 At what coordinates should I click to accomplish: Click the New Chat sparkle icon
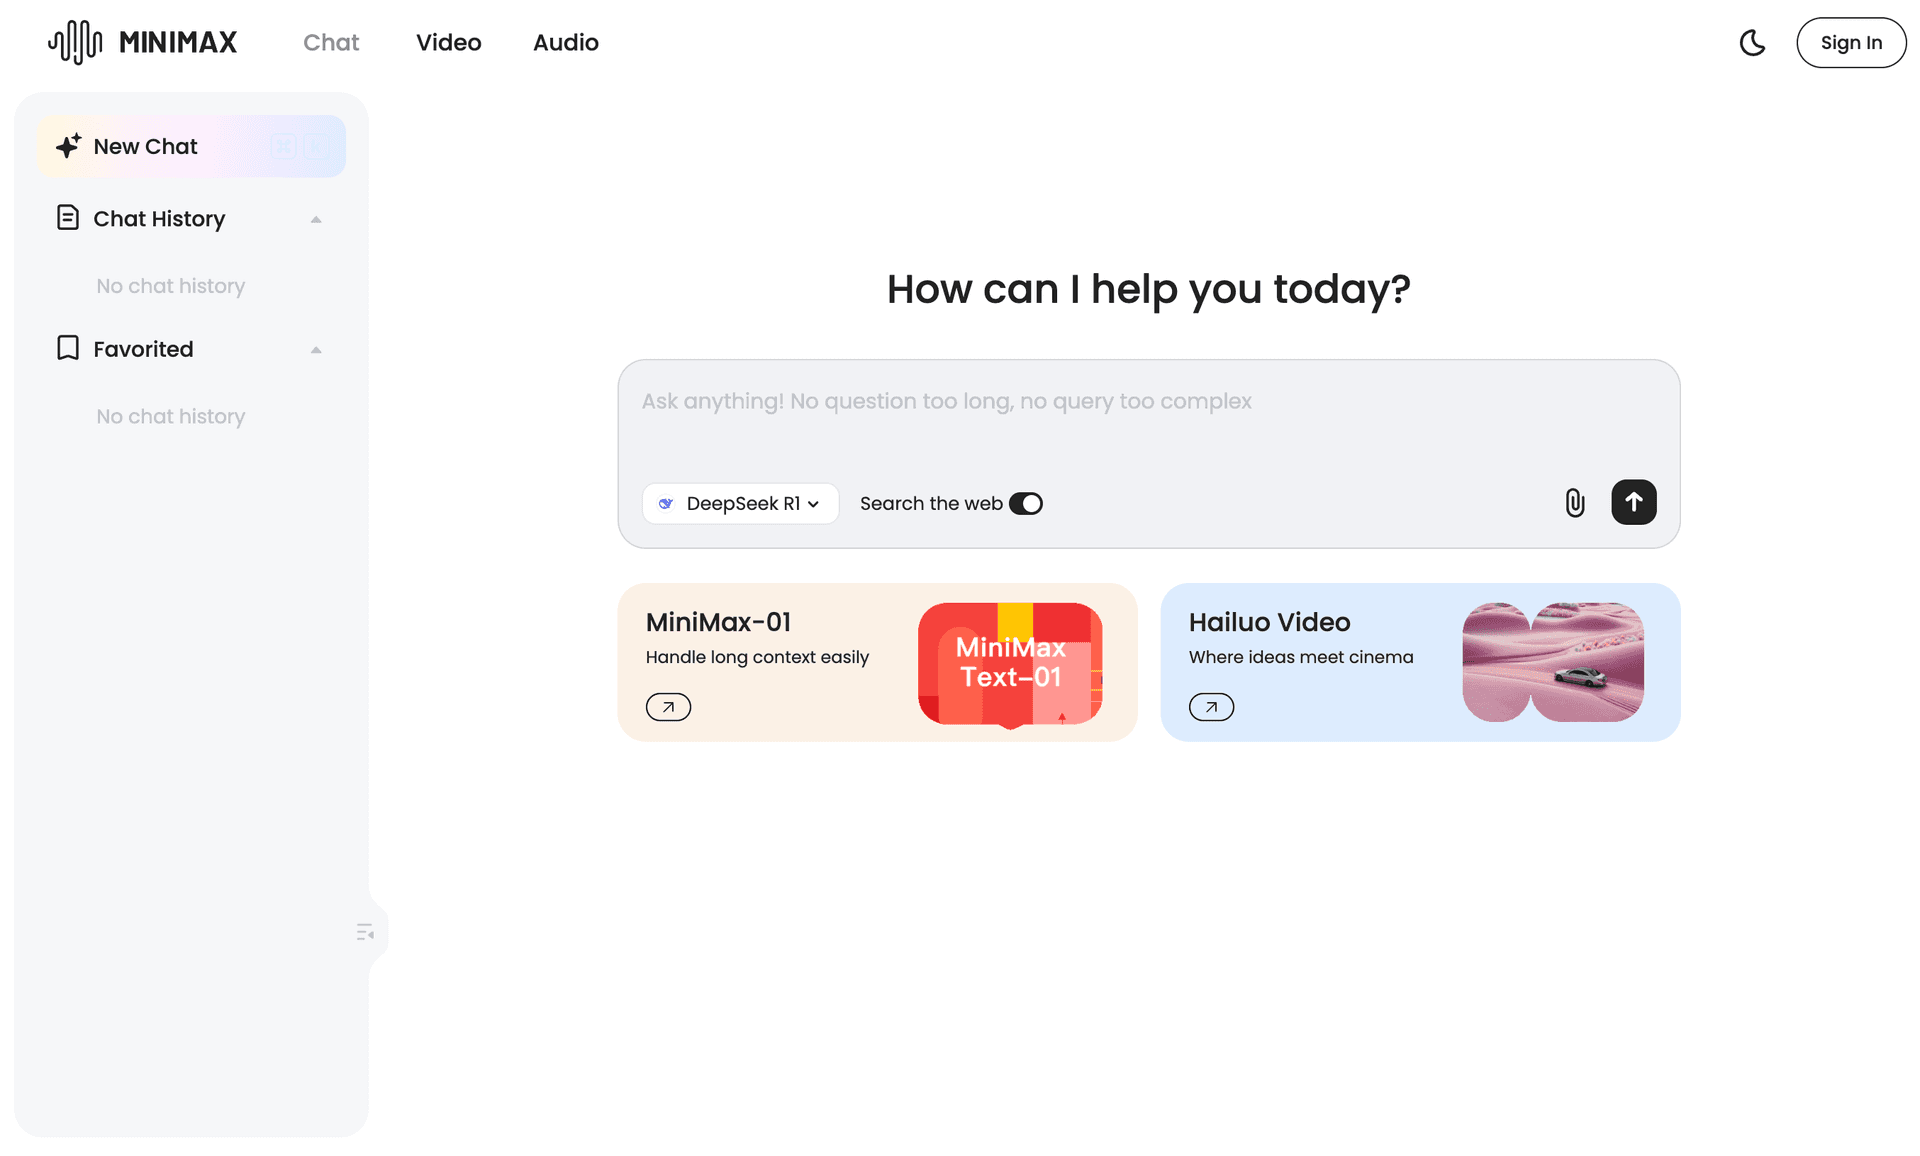69,147
